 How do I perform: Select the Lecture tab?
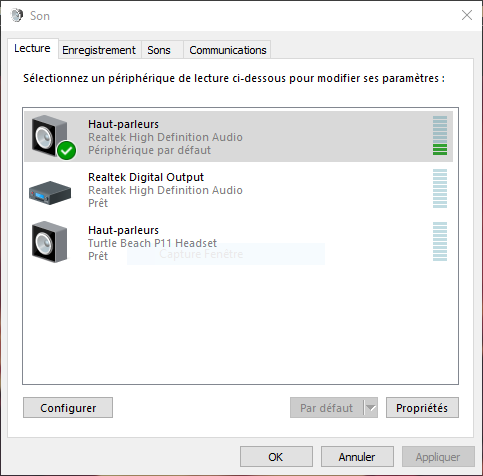pos(32,49)
